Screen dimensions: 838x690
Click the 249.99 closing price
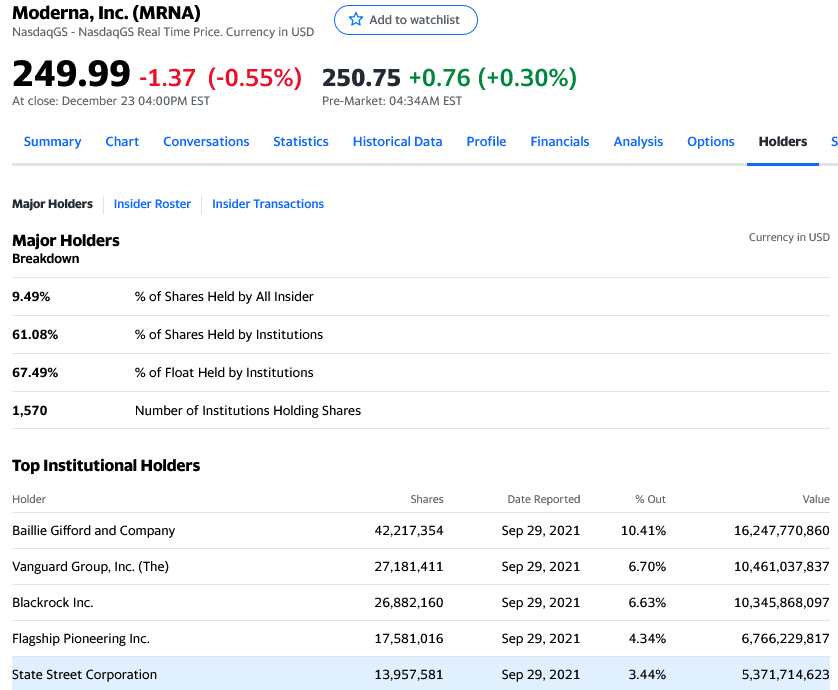(x=71, y=74)
